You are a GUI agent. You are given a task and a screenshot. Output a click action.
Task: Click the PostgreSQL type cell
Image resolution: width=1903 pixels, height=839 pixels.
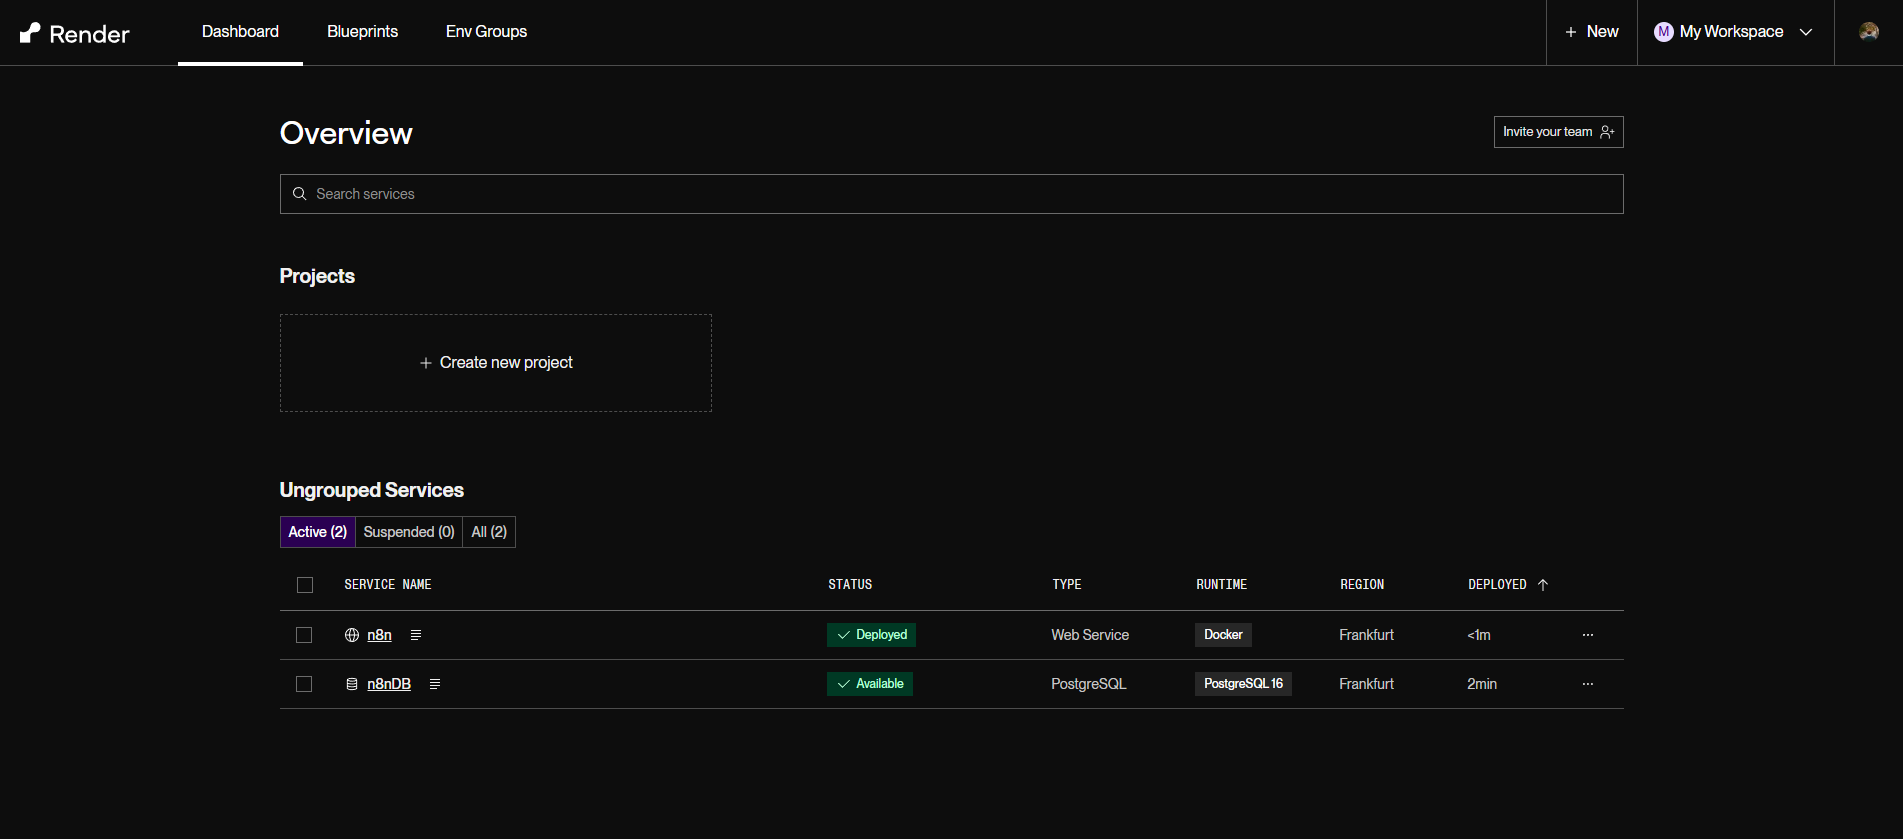coord(1088,684)
